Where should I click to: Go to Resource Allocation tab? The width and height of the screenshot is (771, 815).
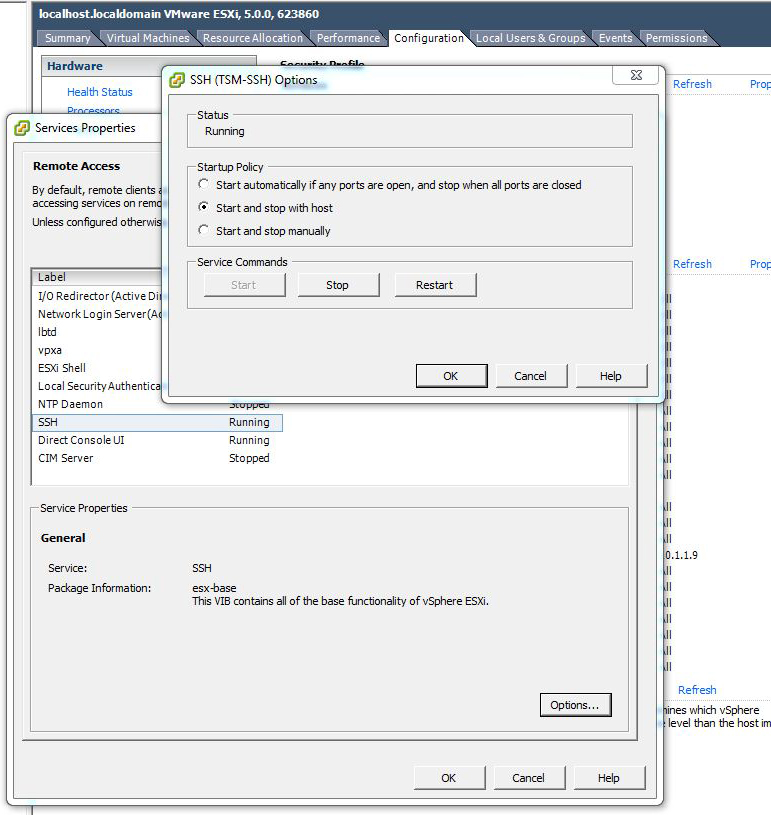coord(253,38)
